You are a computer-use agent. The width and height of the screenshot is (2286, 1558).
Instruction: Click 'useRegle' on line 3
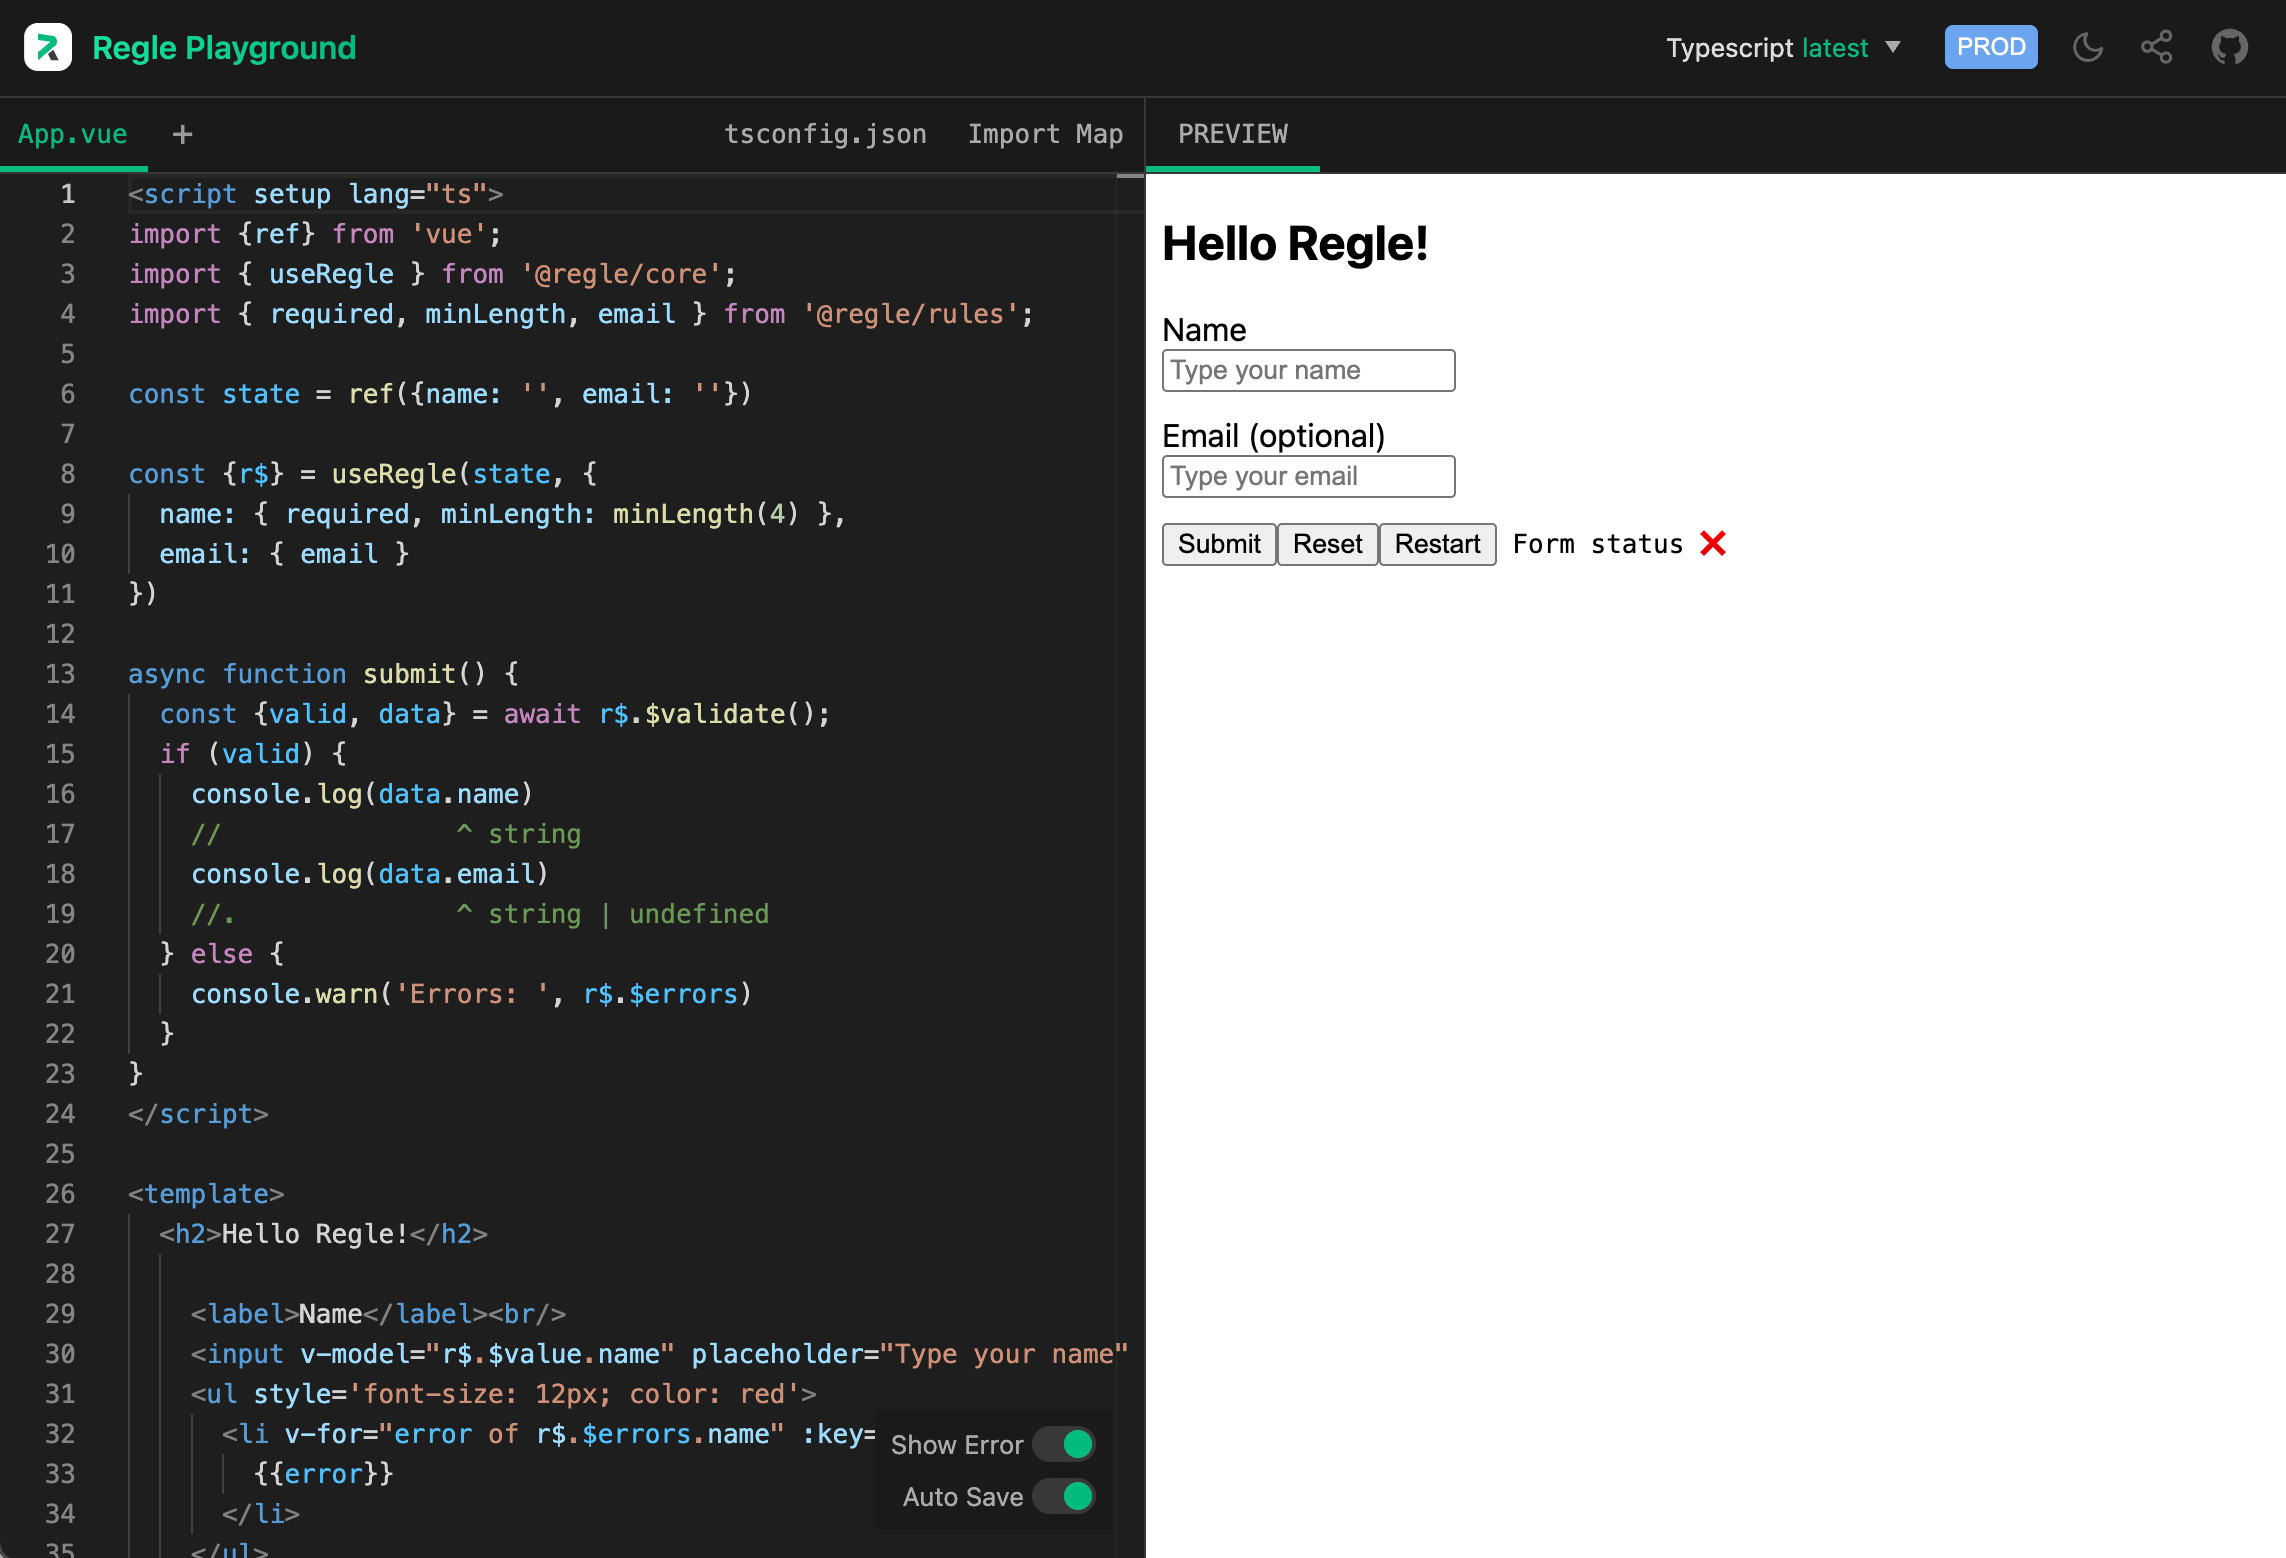[331, 274]
